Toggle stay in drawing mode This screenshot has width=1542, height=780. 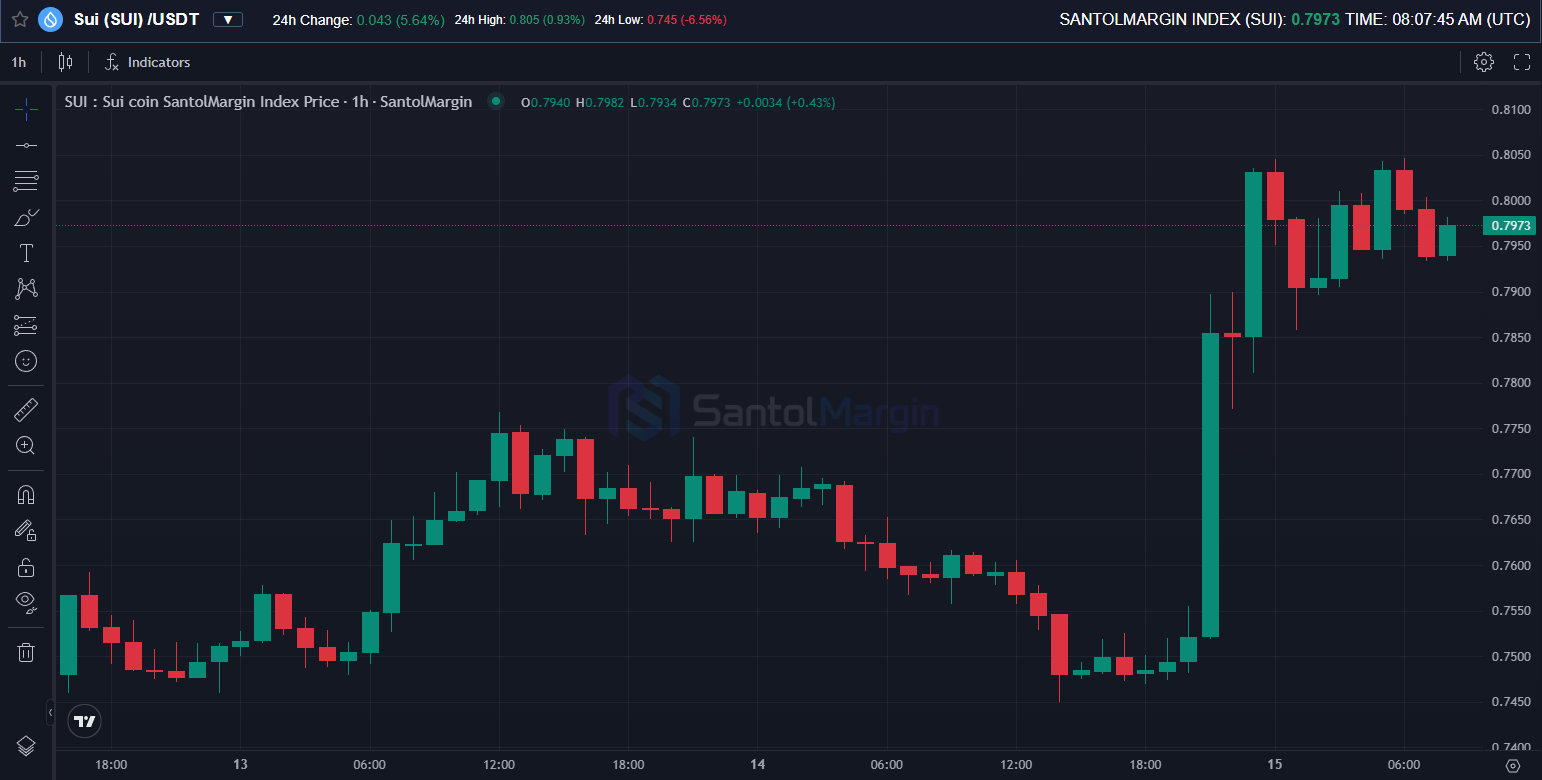(26, 530)
